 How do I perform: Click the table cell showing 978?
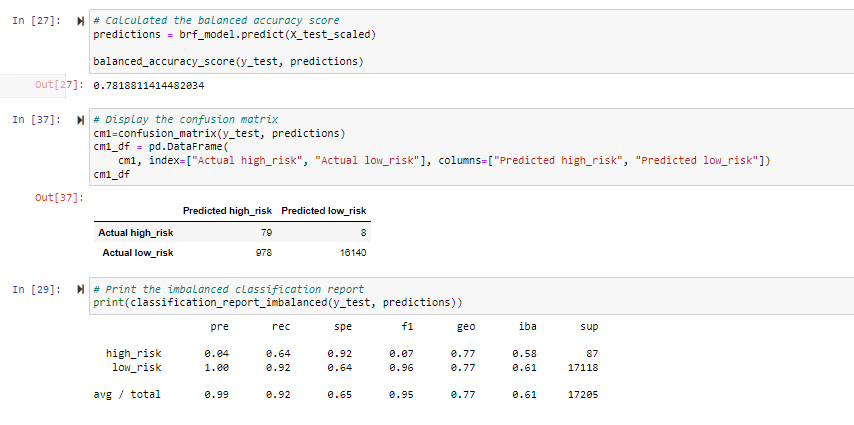264,253
